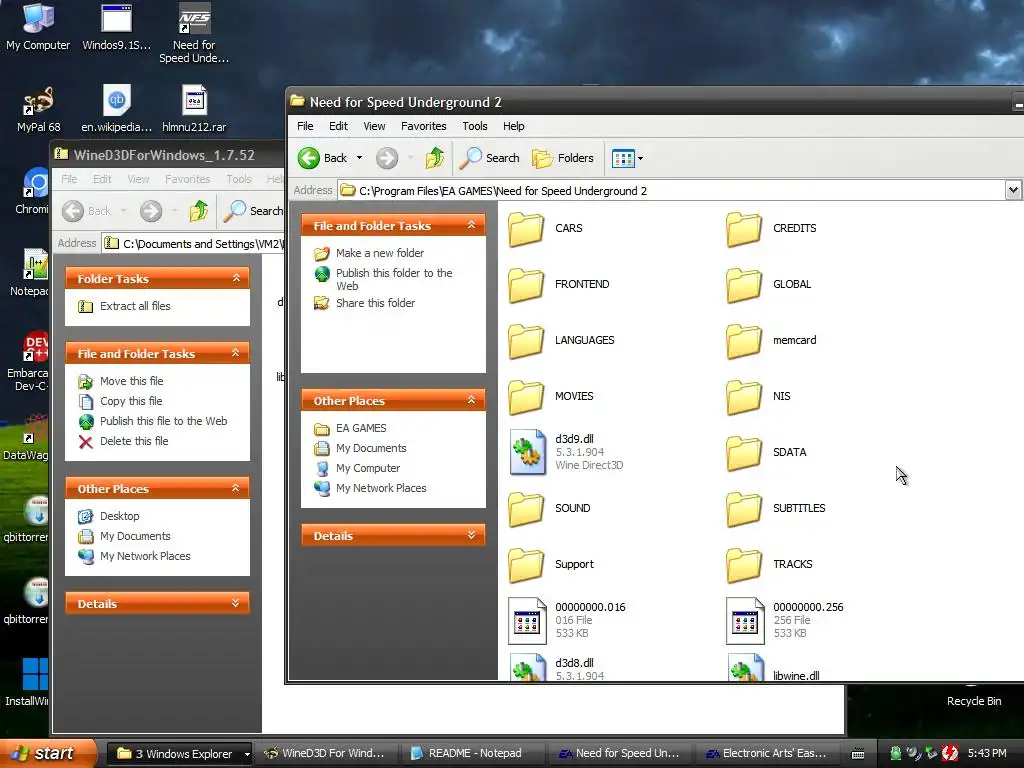Select the Support folder
Viewport: 1024px width, 768px height.
551,566
